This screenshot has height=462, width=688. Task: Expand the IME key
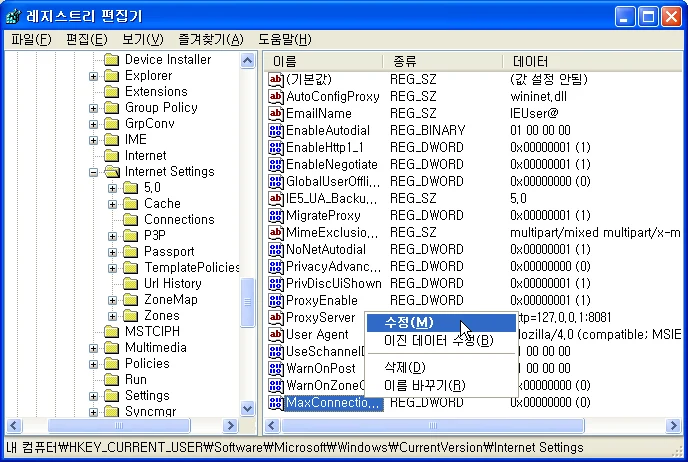pos(93,140)
